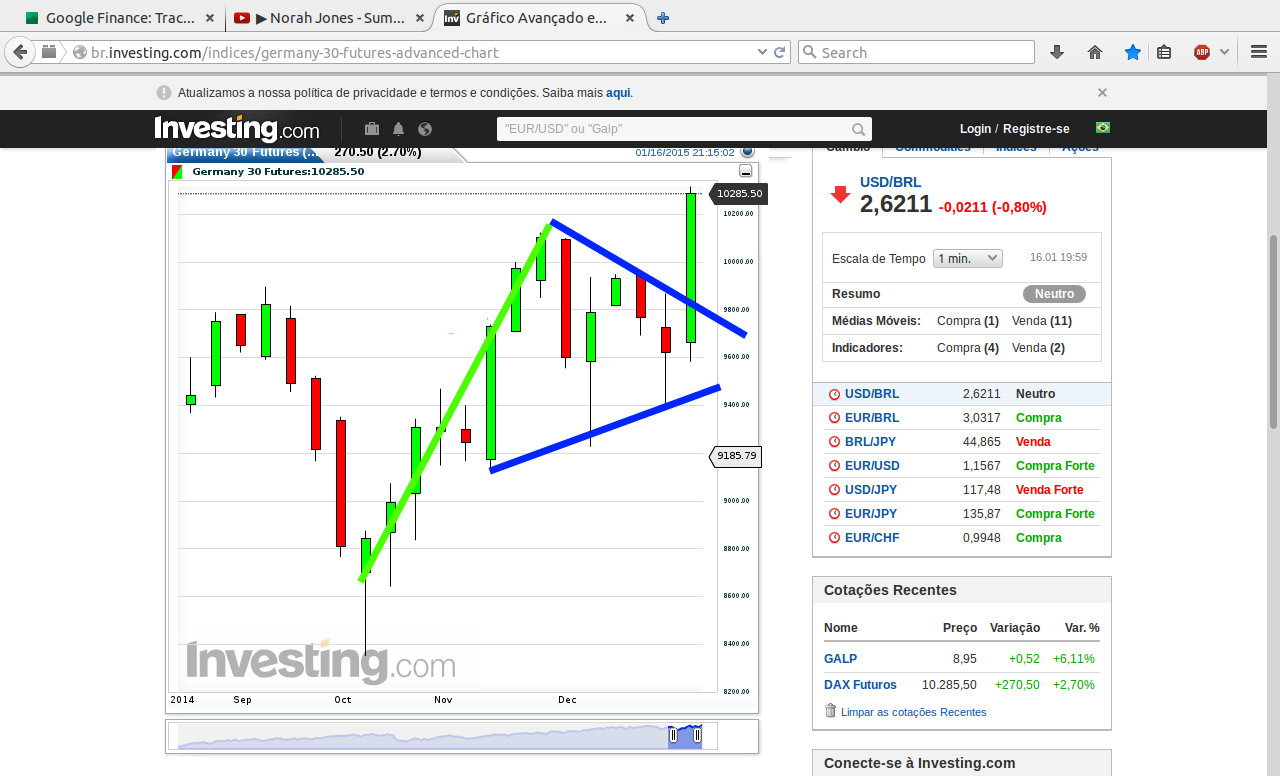Image resolution: width=1280 pixels, height=776 pixels.
Task: Click the Login link in header
Action: pos(975,129)
